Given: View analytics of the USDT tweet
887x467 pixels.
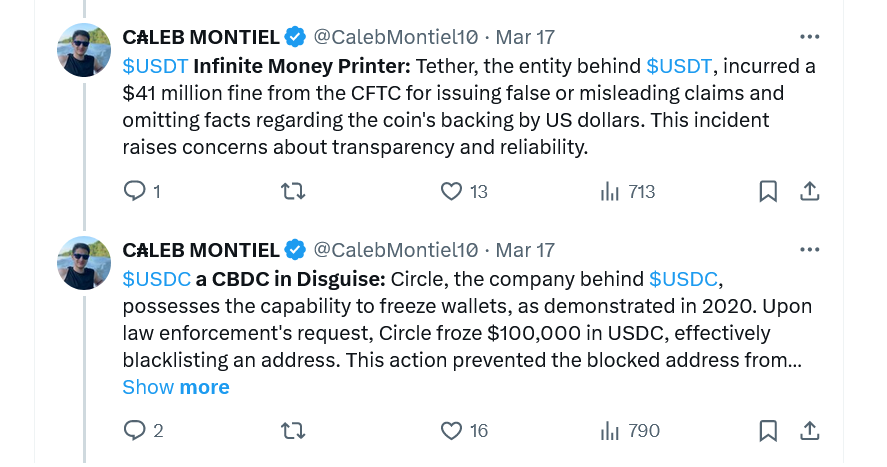Looking at the screenshot, I should point(610,191).
